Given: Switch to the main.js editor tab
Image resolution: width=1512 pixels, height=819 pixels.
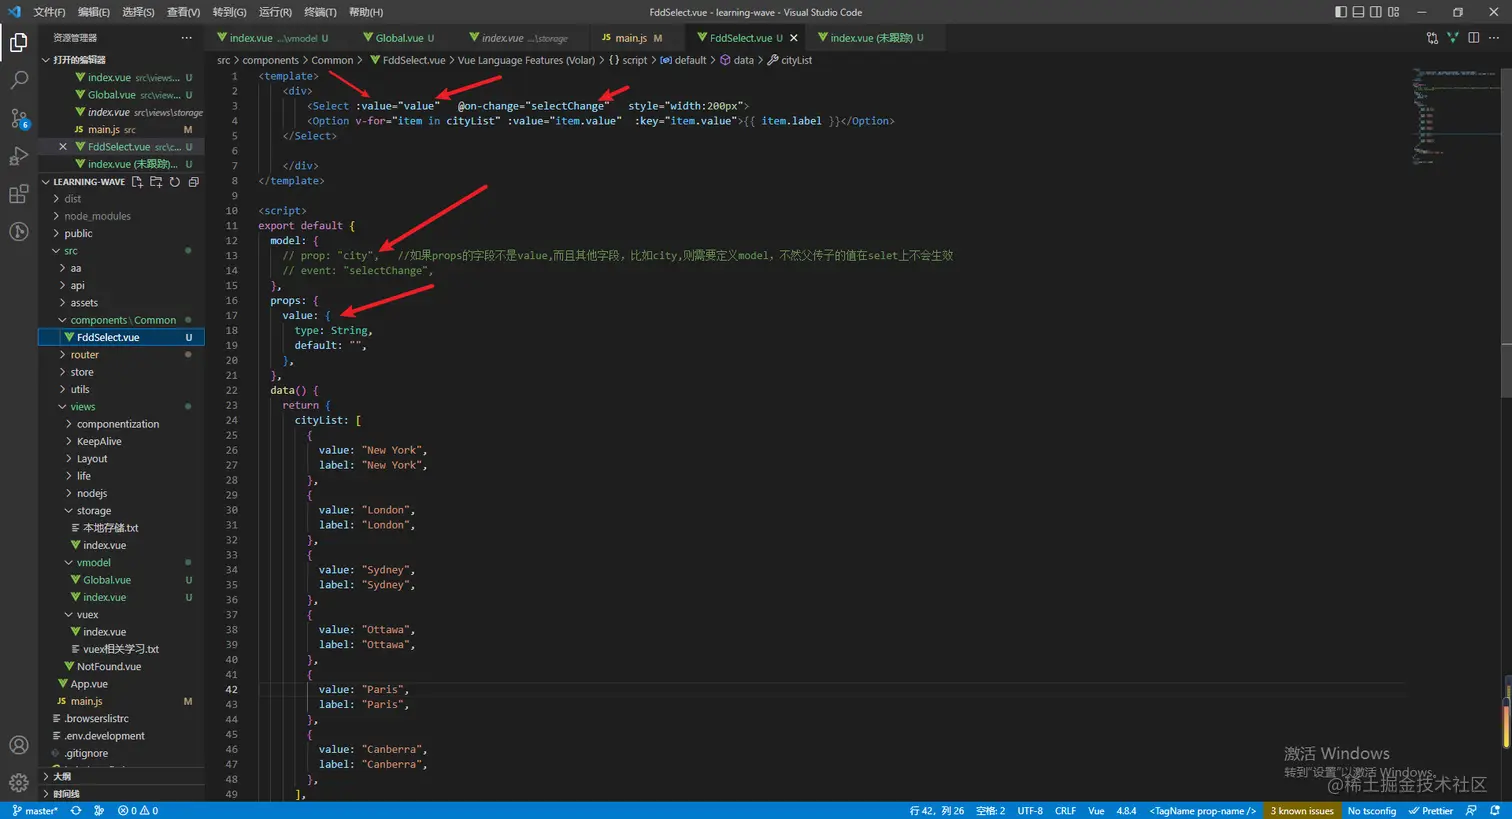Looking at the screenshot, I should pos(632,38).
